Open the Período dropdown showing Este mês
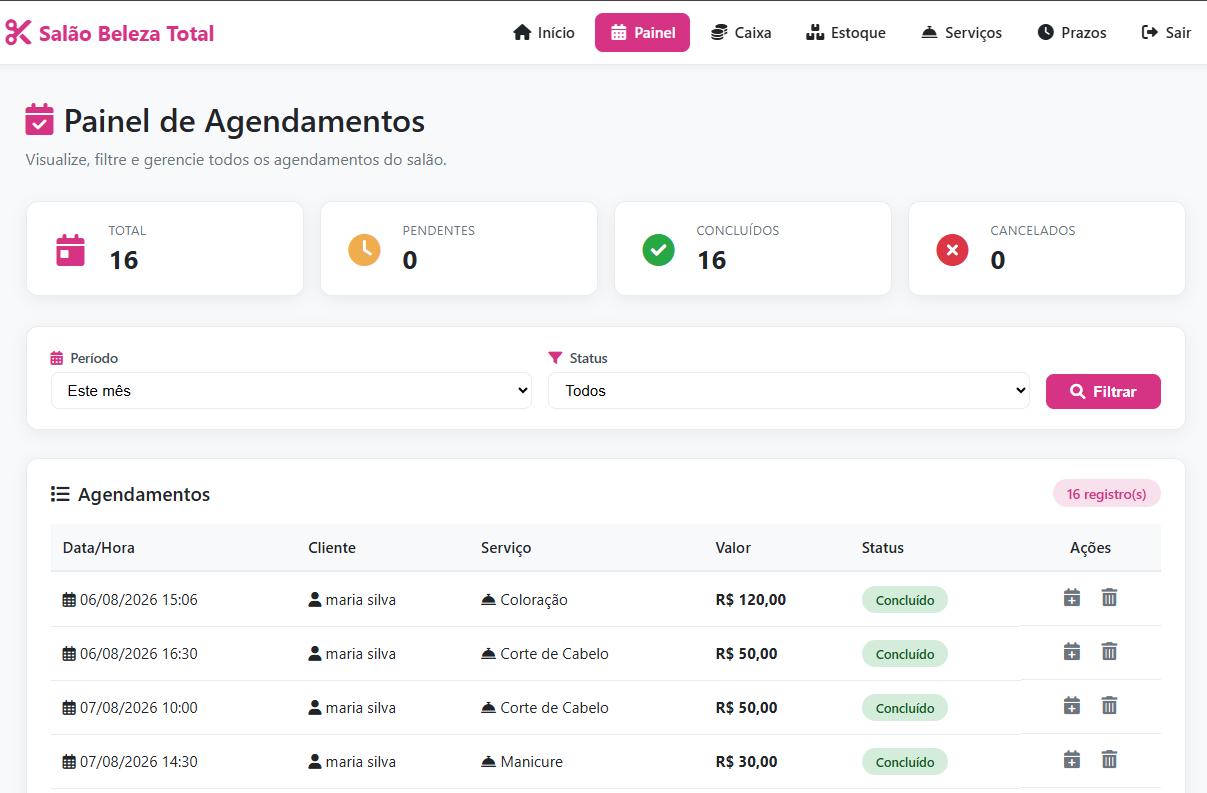1207x793 pixels. coord(291,391)
